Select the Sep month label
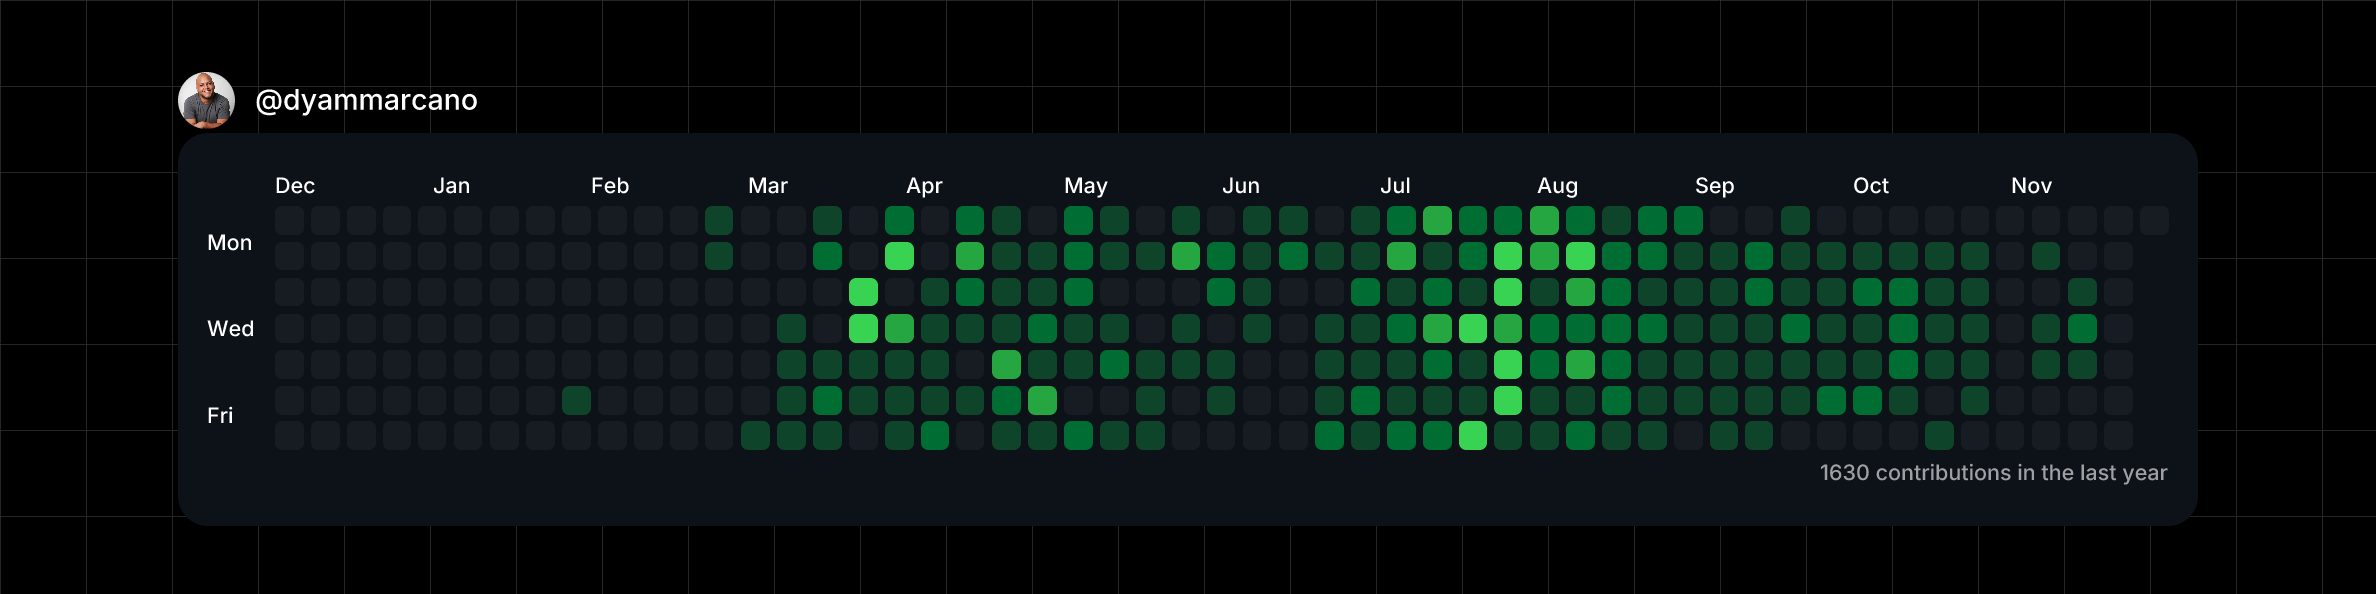Screen dimensions: 2376x594 pos(1714,186)
